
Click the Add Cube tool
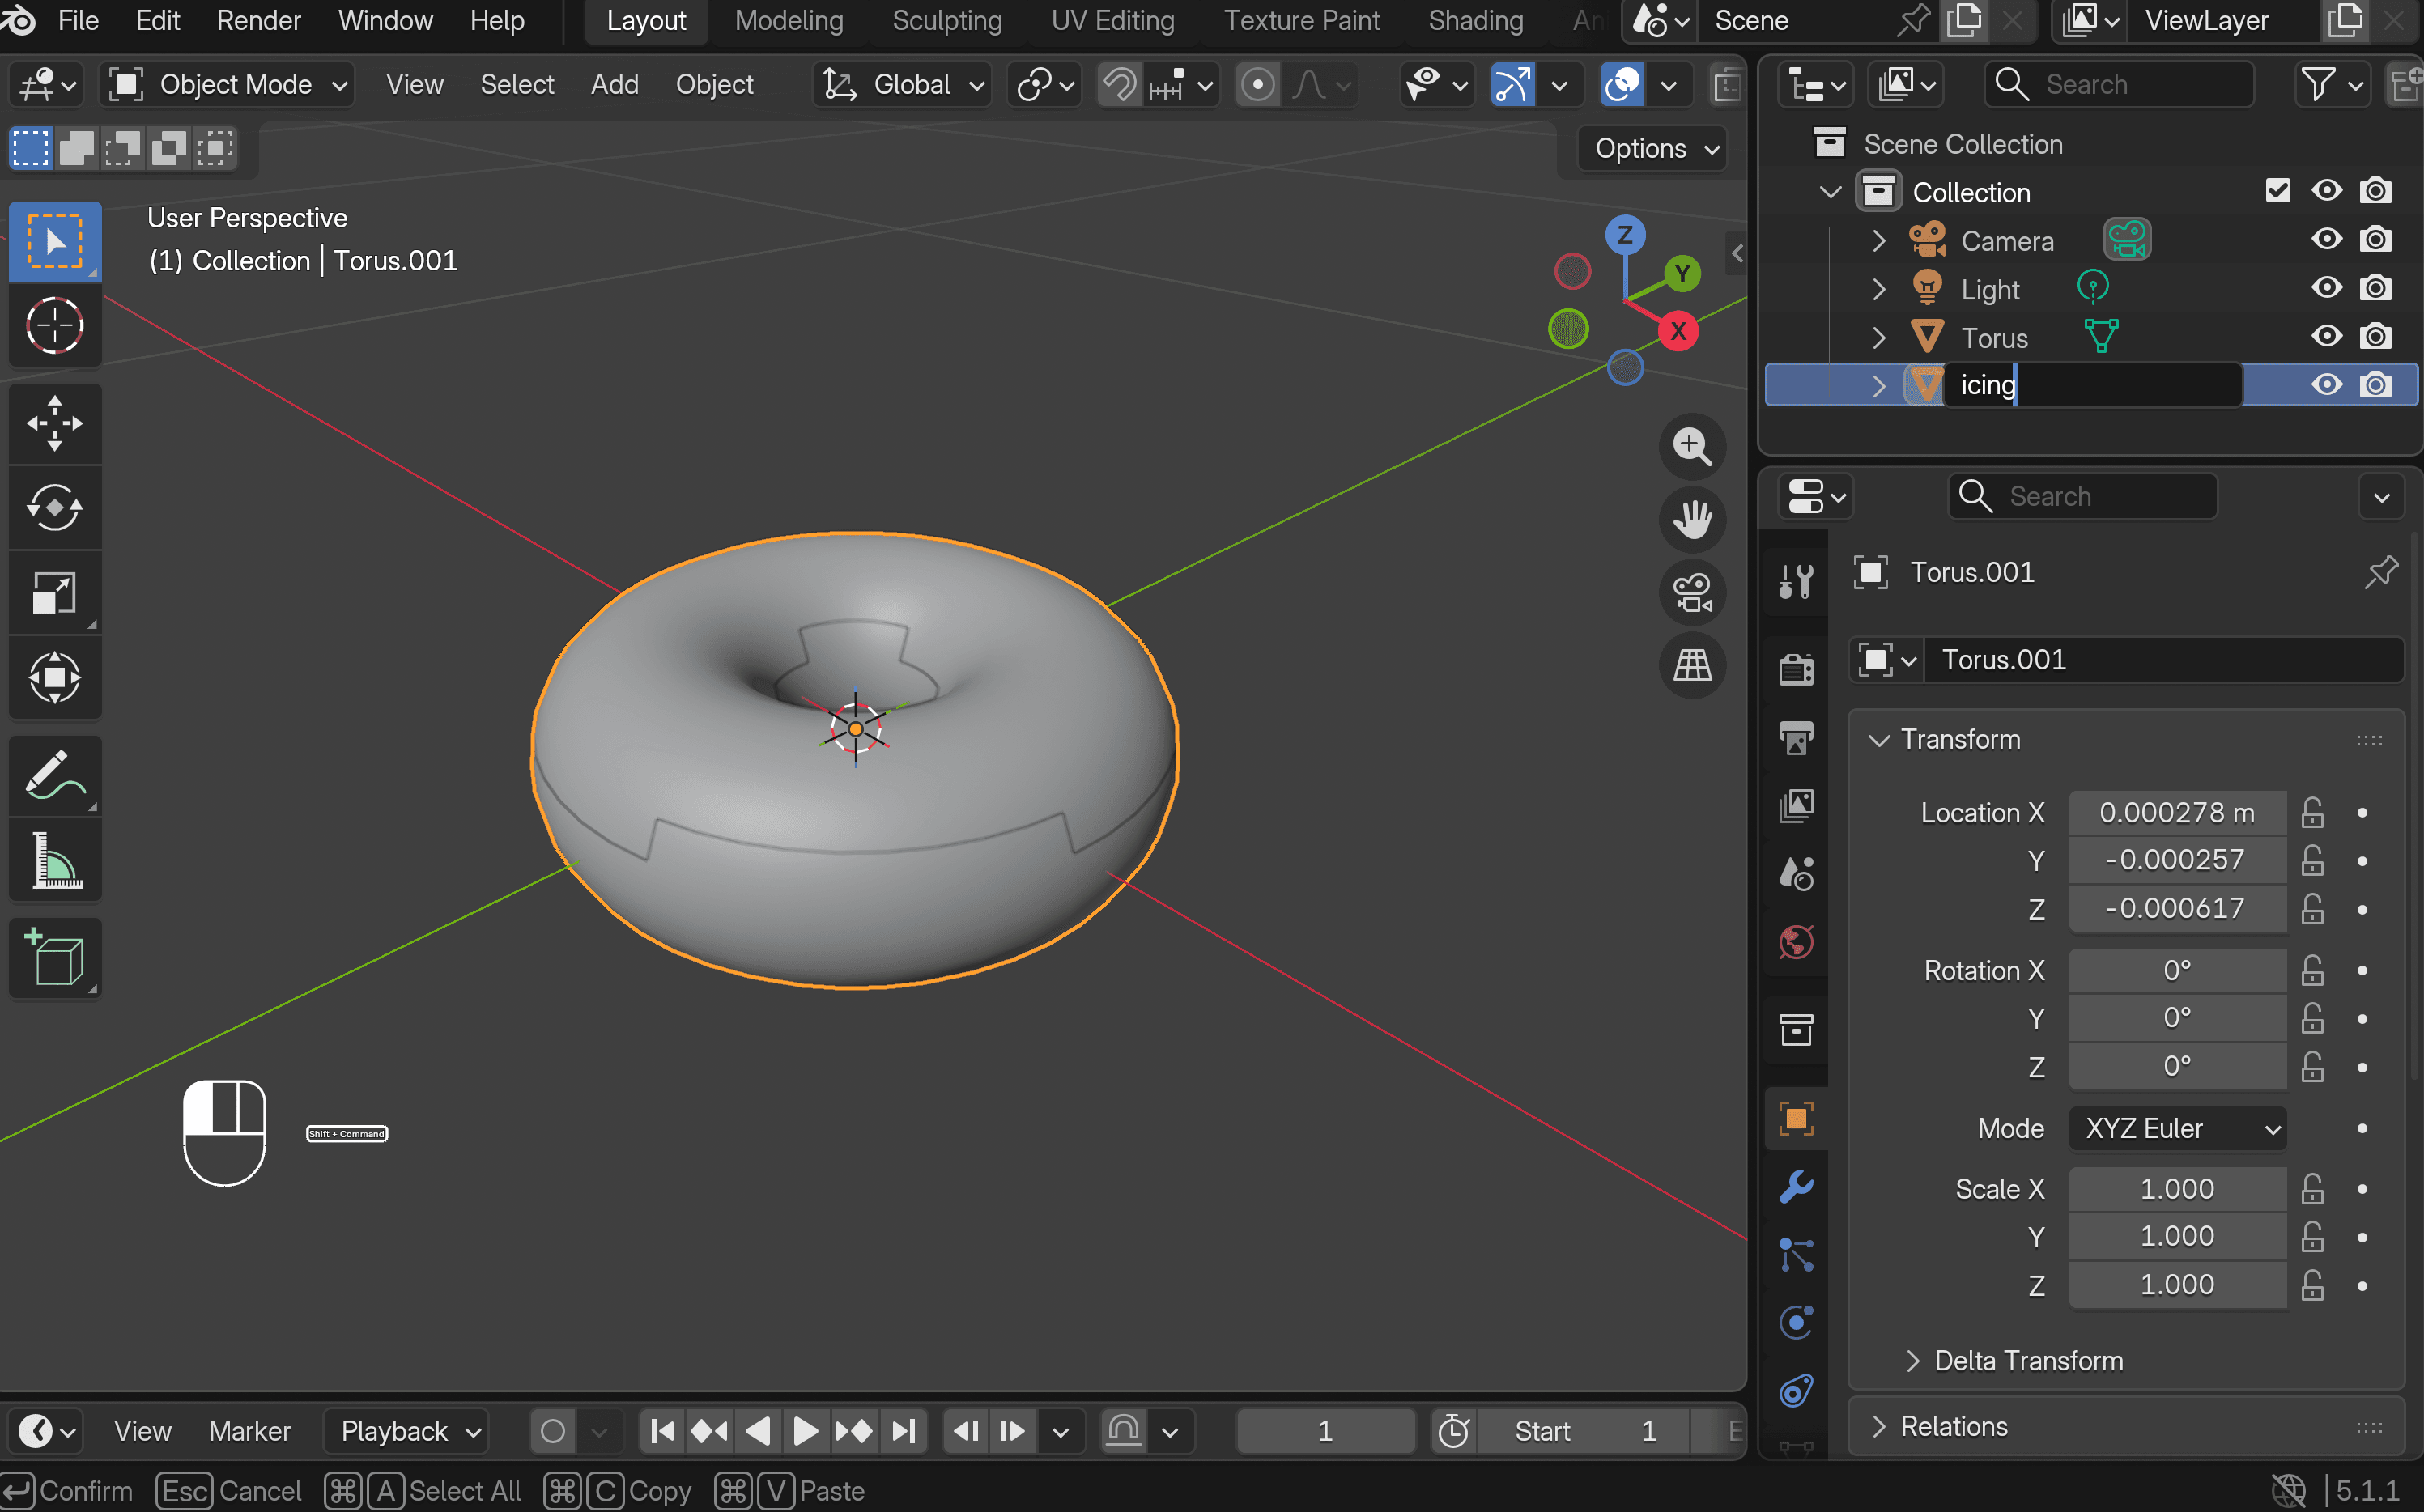(55, 958)
